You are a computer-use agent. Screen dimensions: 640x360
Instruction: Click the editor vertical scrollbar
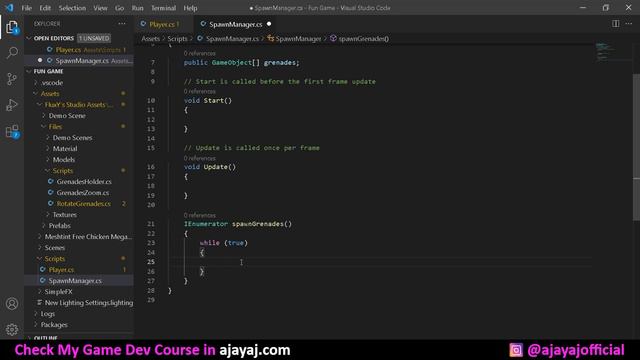tap(636, 147)
